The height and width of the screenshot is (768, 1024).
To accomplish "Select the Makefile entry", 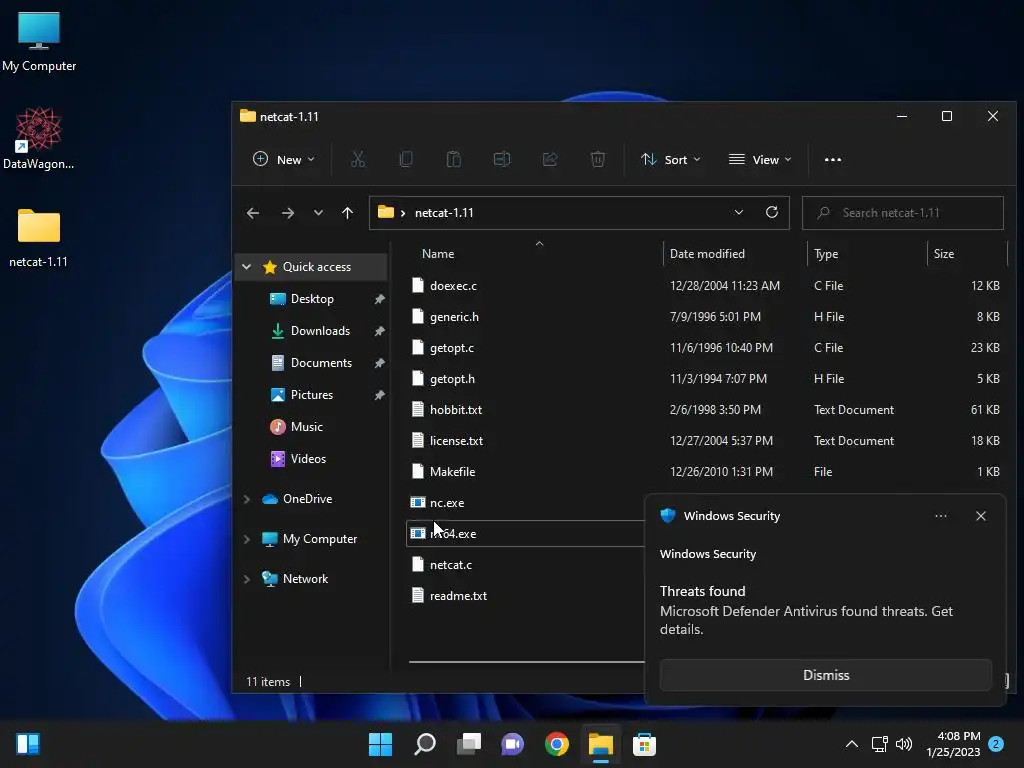I will [452, 472].
